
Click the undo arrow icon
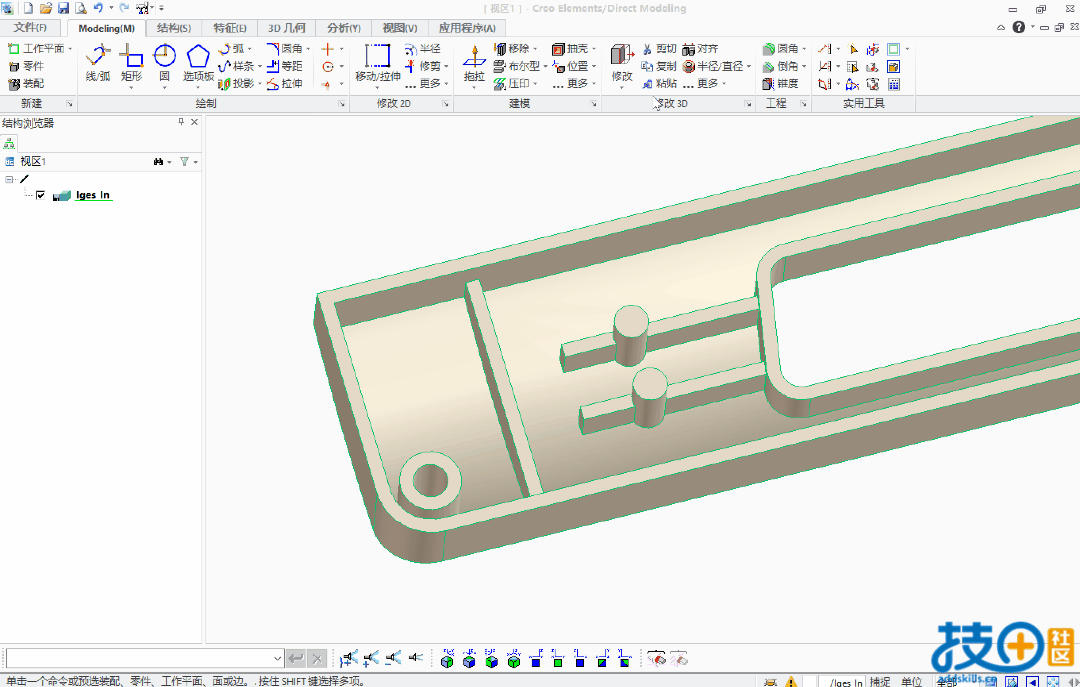pyautogui.click(x=98, y=8)
